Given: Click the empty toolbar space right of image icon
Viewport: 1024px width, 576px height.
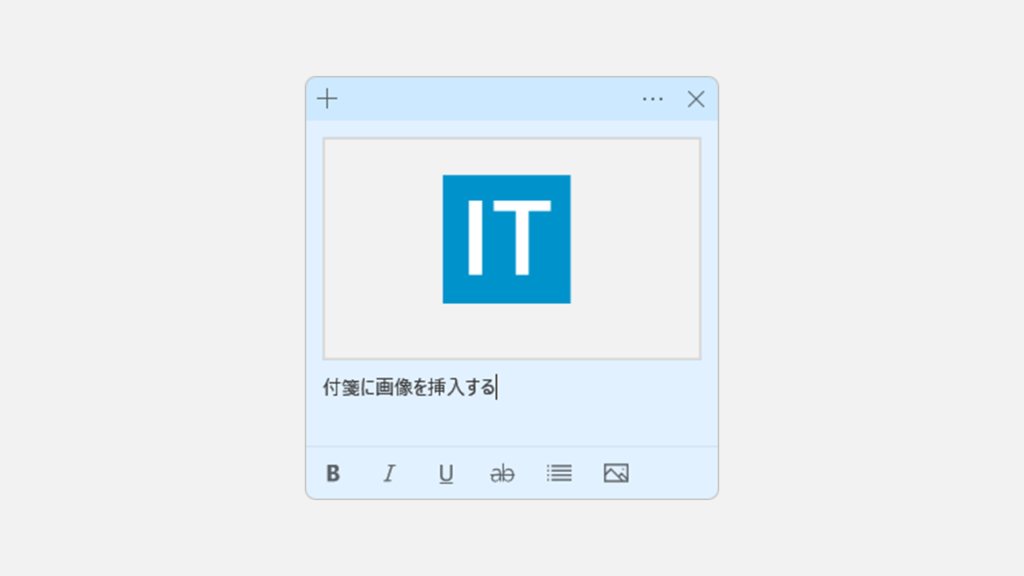Looking at the screenshot, I should click(673, 473).
